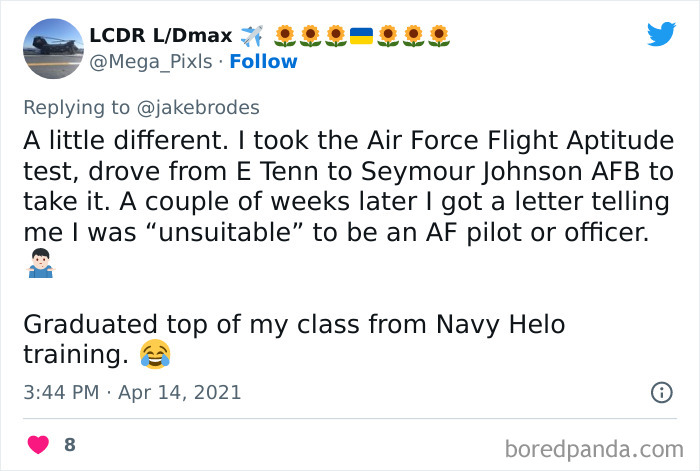Click the Twitter bird logo
The width and height of the screenshot is (700, 471).
[661, 33]
